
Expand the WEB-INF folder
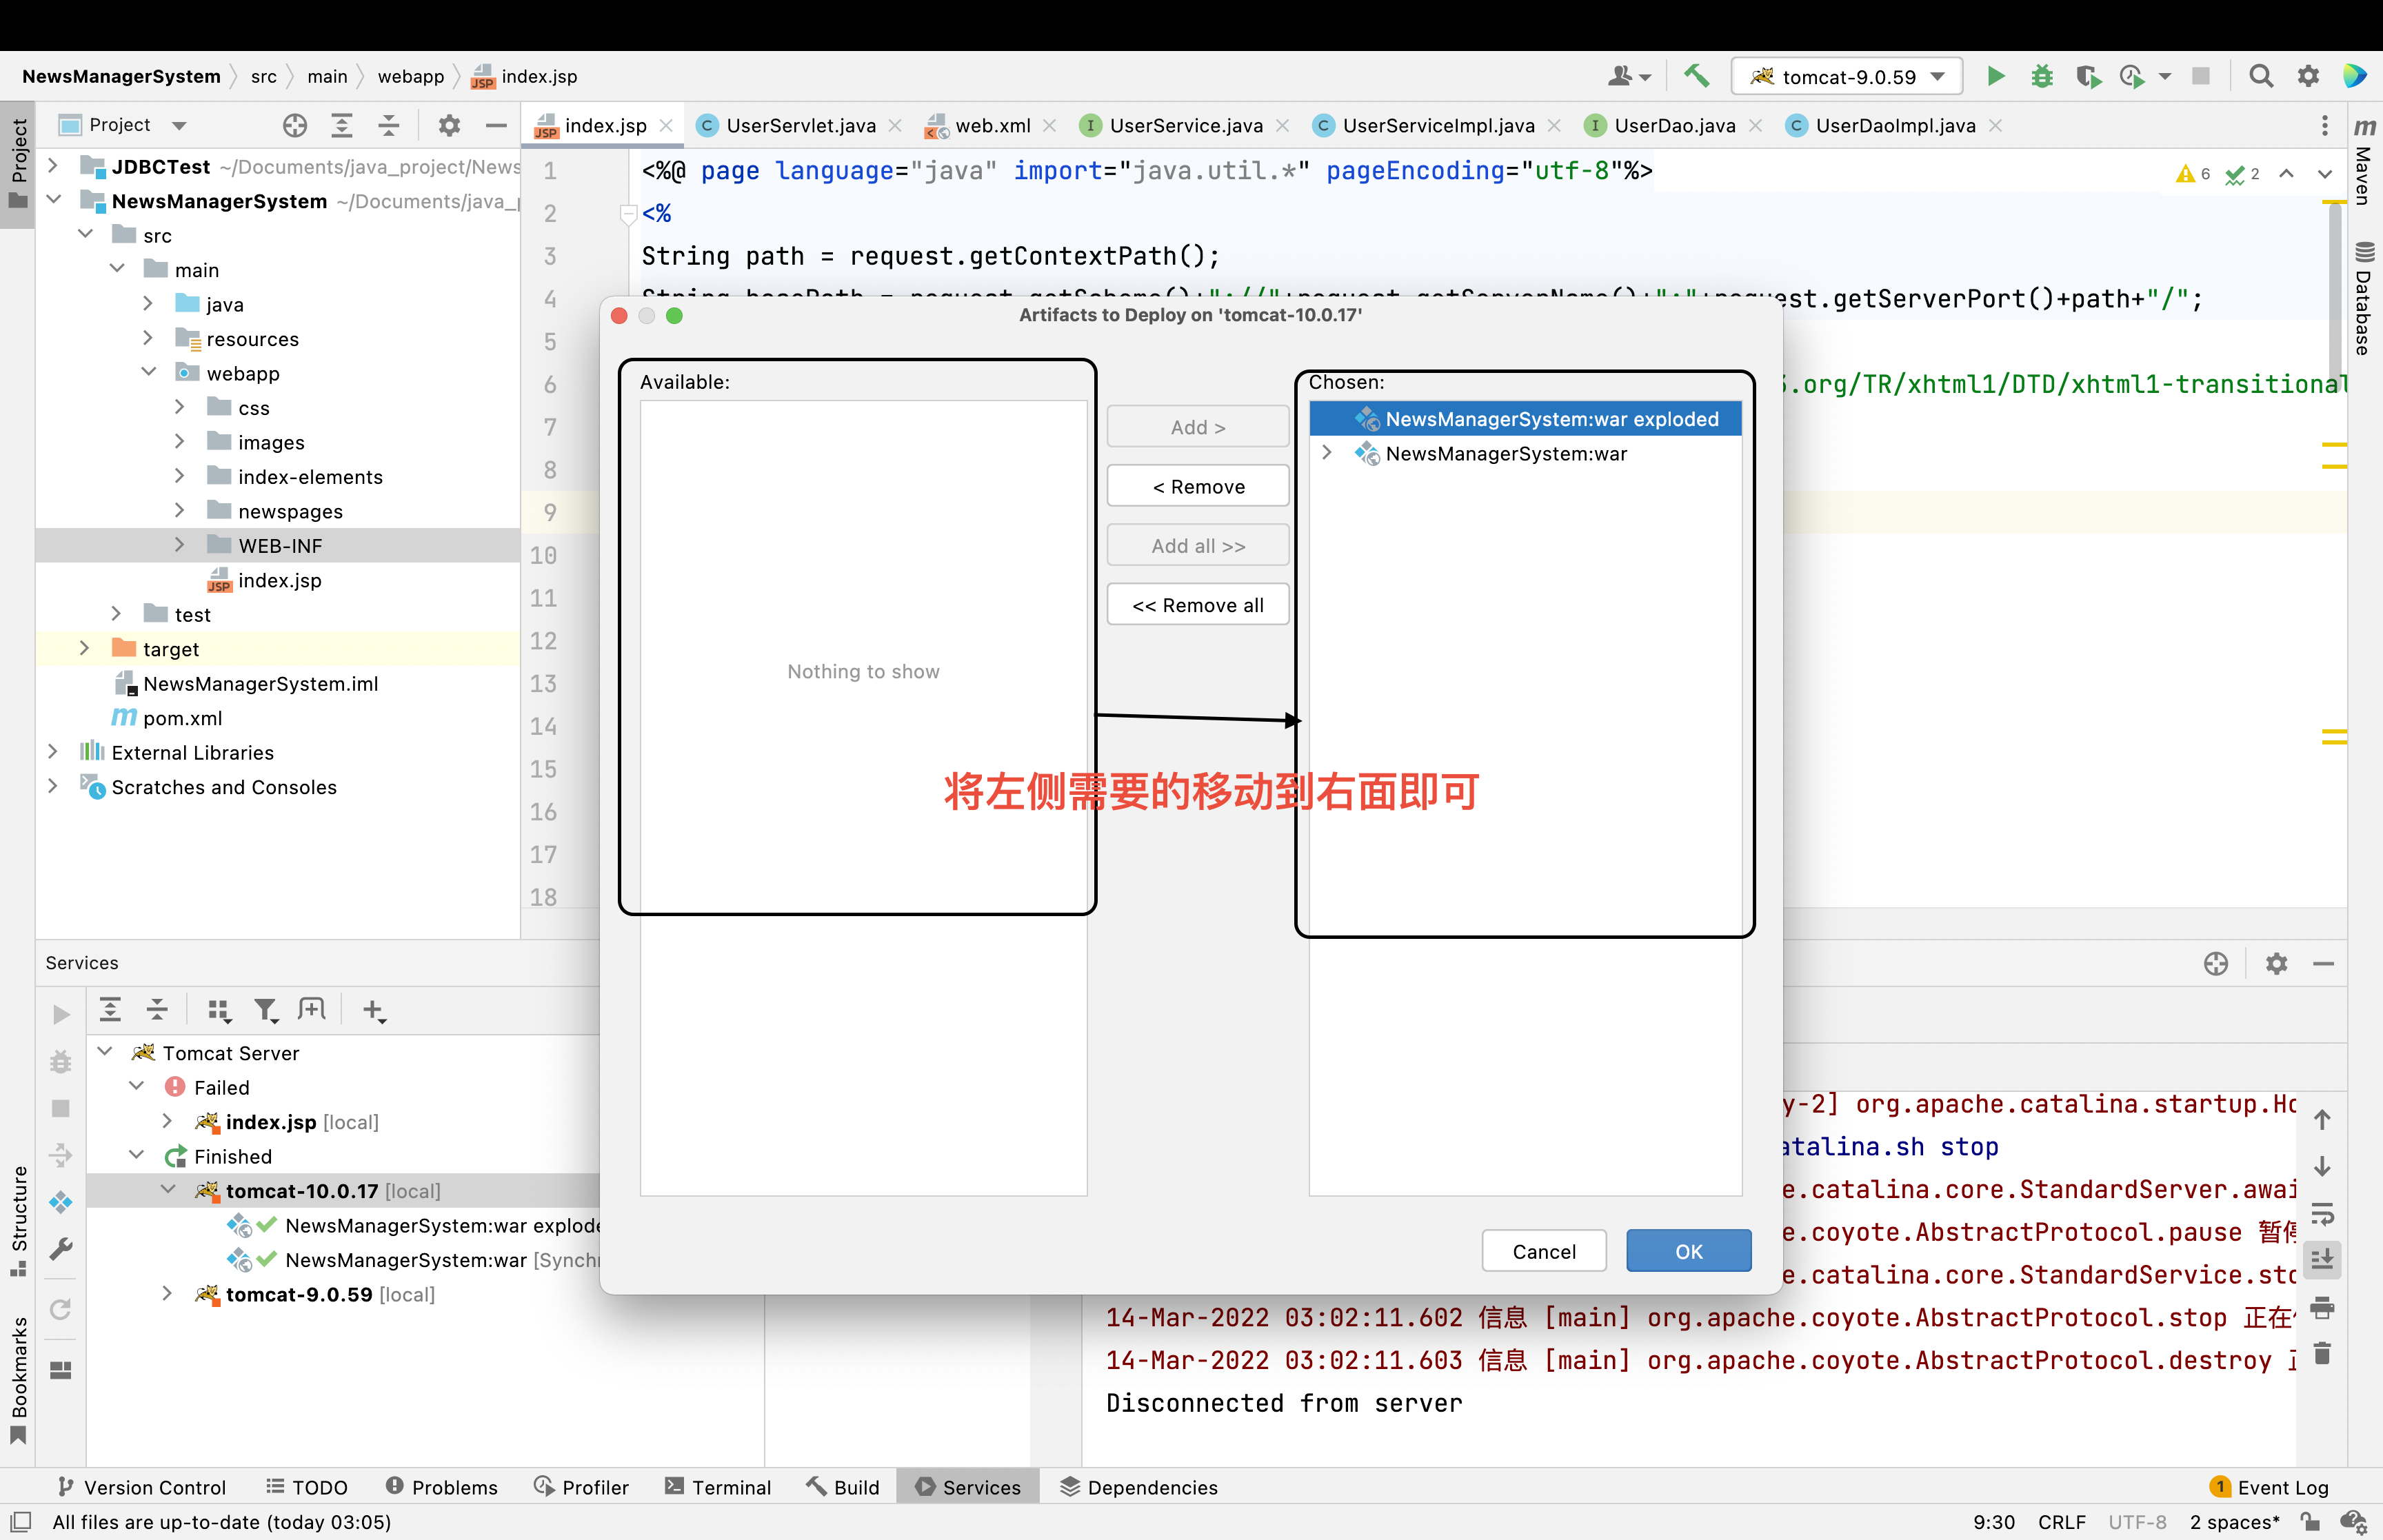pos(180,545)
